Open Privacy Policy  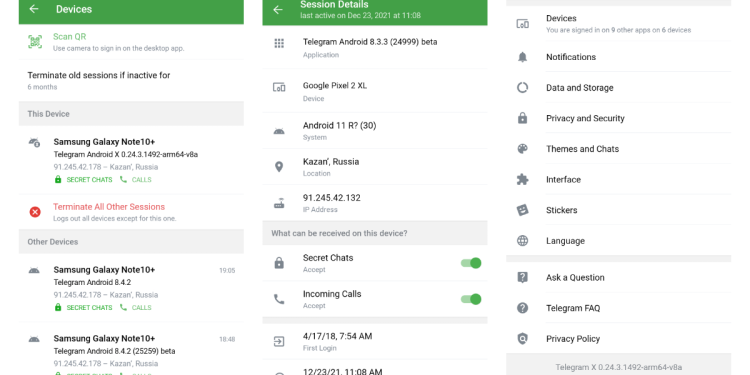(618, 339)
